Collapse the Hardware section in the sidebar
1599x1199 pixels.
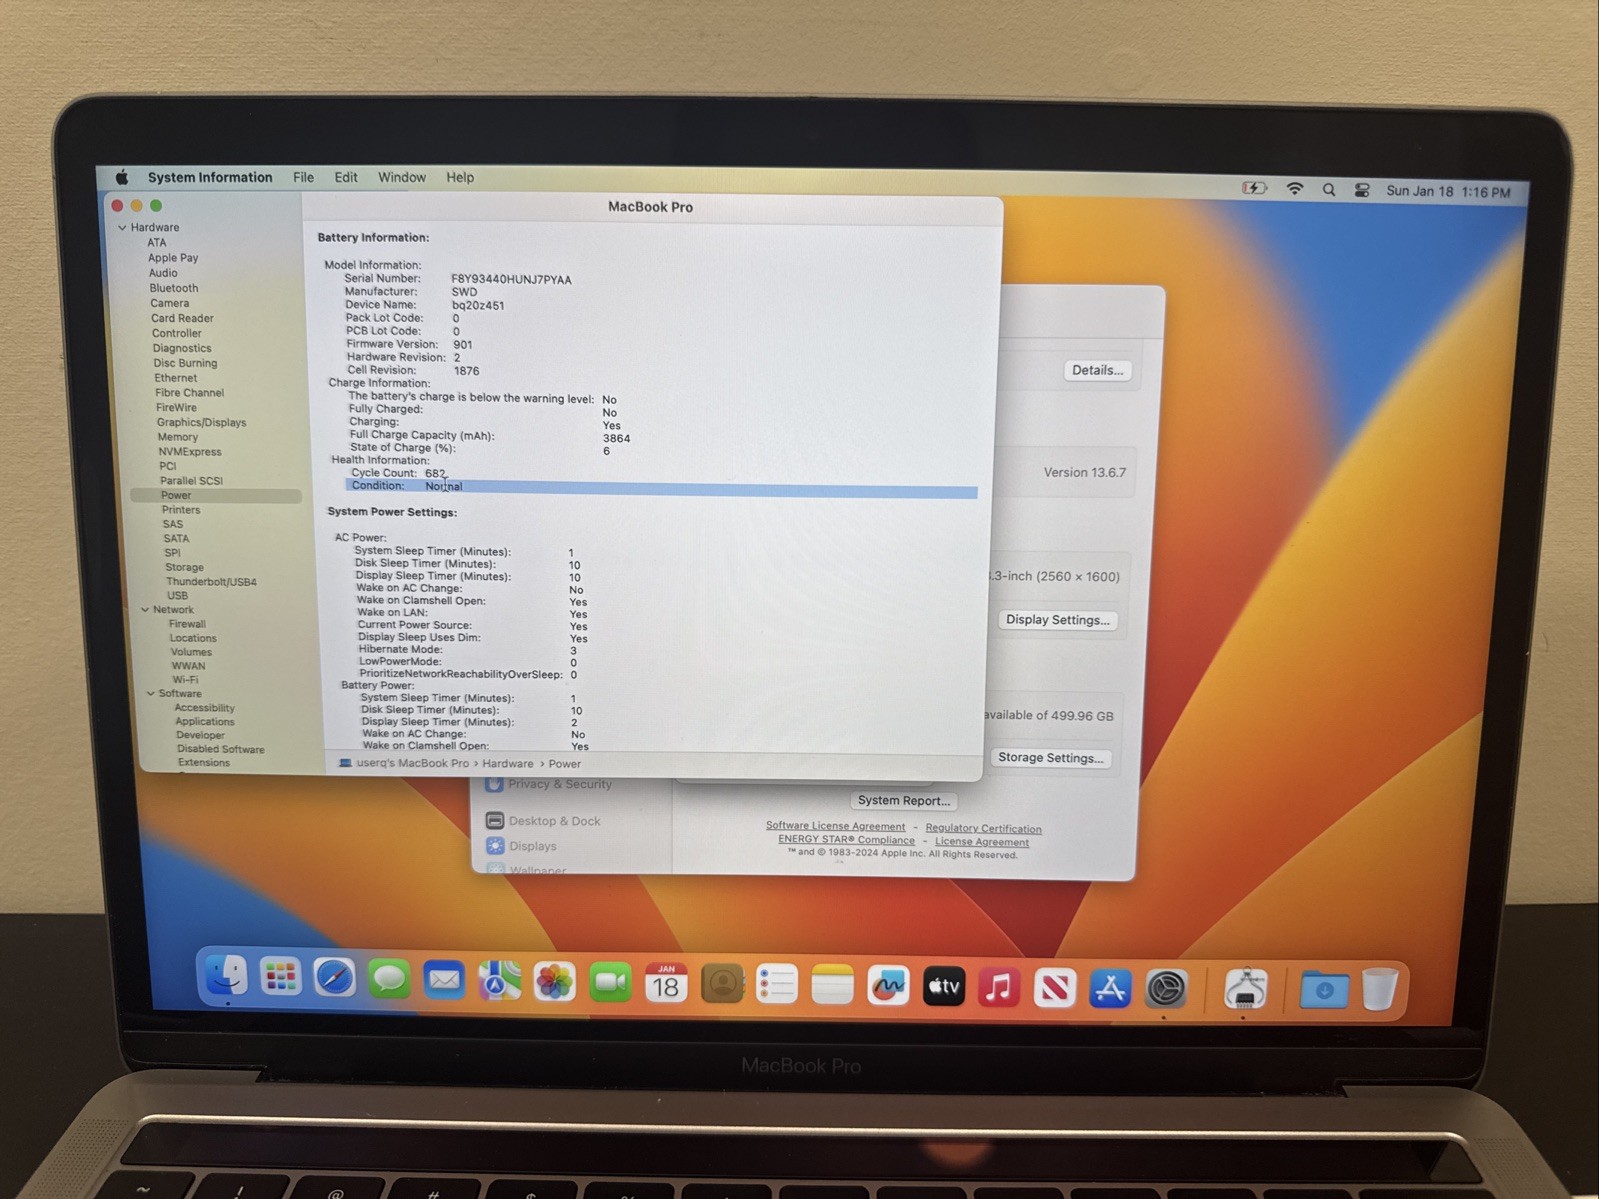[x=122, y=228]
